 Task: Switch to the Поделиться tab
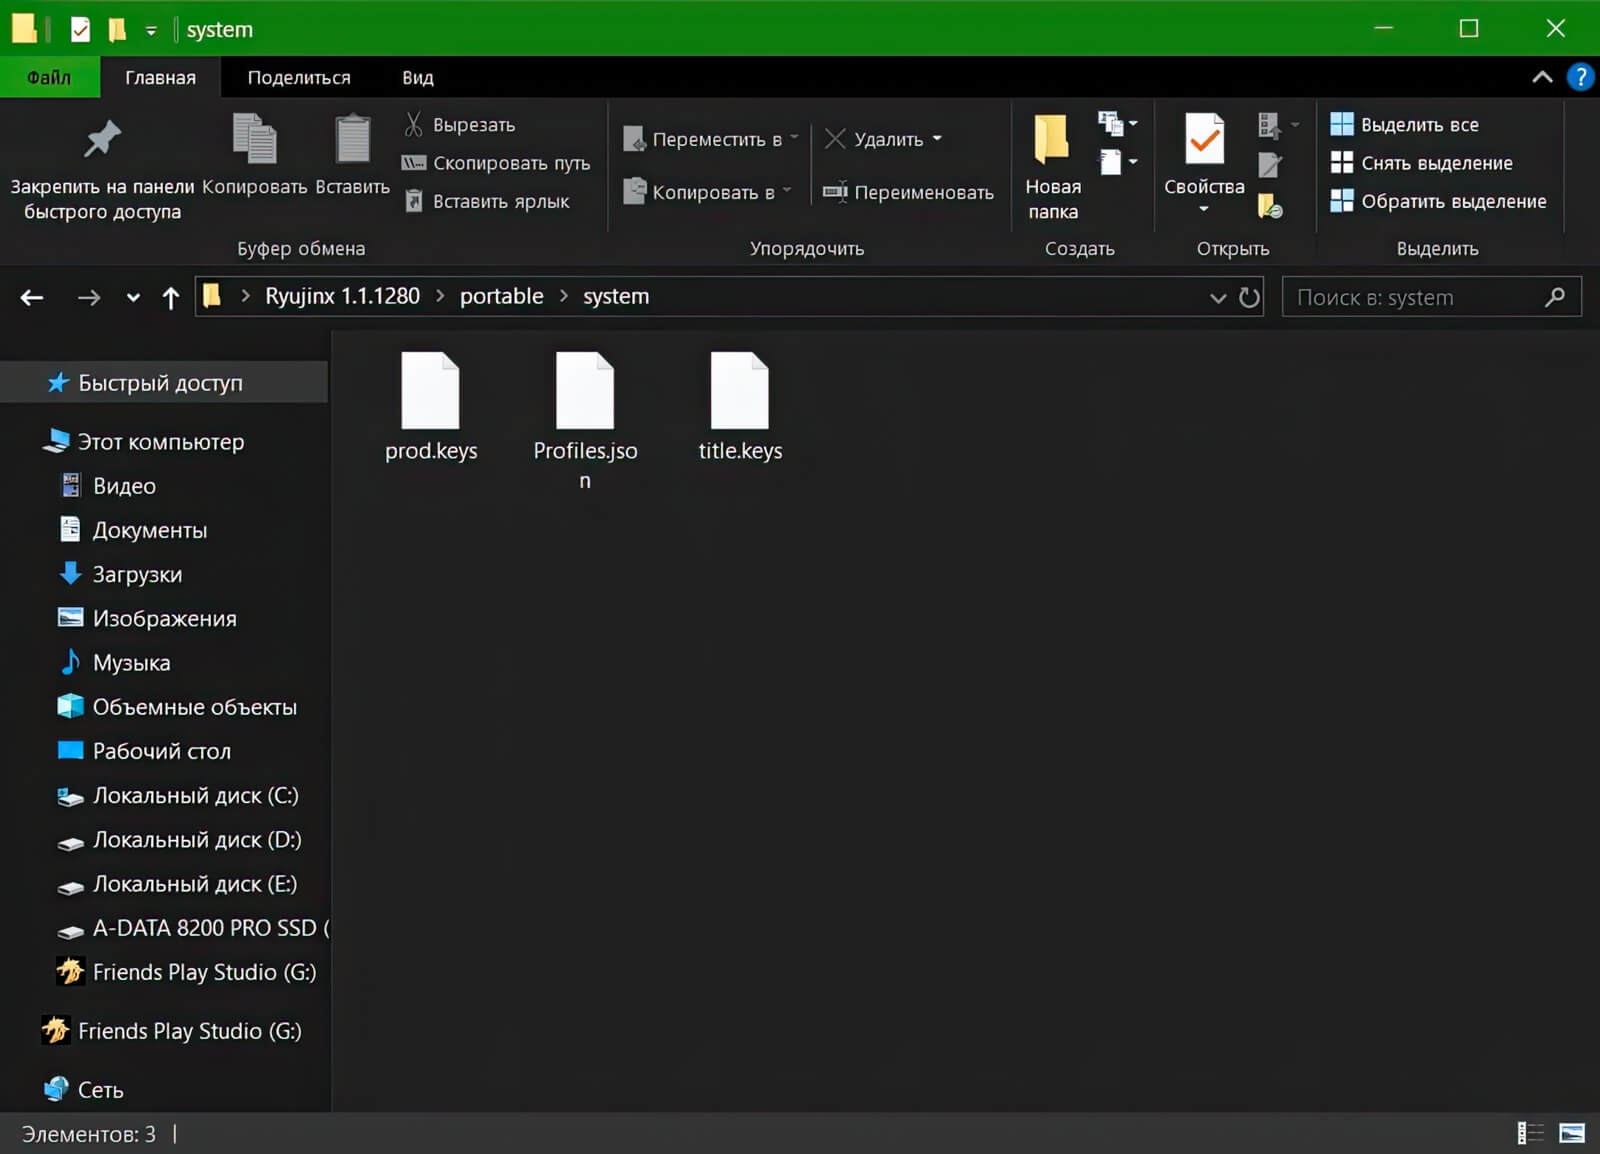coord(299,77)
